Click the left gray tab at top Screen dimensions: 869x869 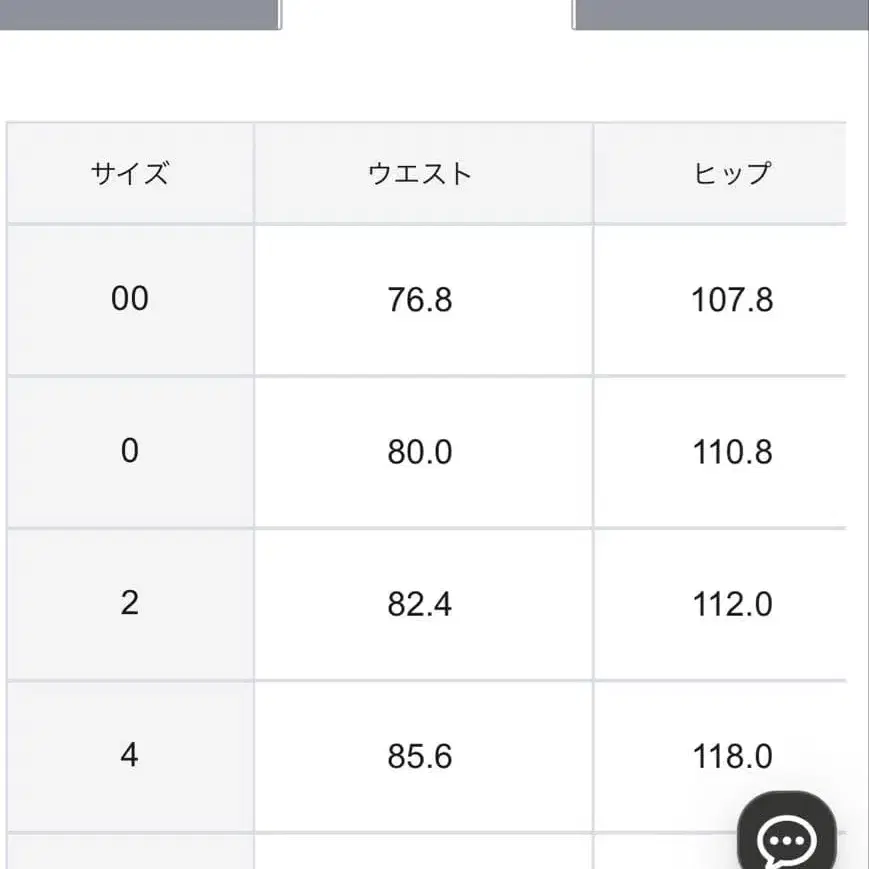[x=140, y=15]
